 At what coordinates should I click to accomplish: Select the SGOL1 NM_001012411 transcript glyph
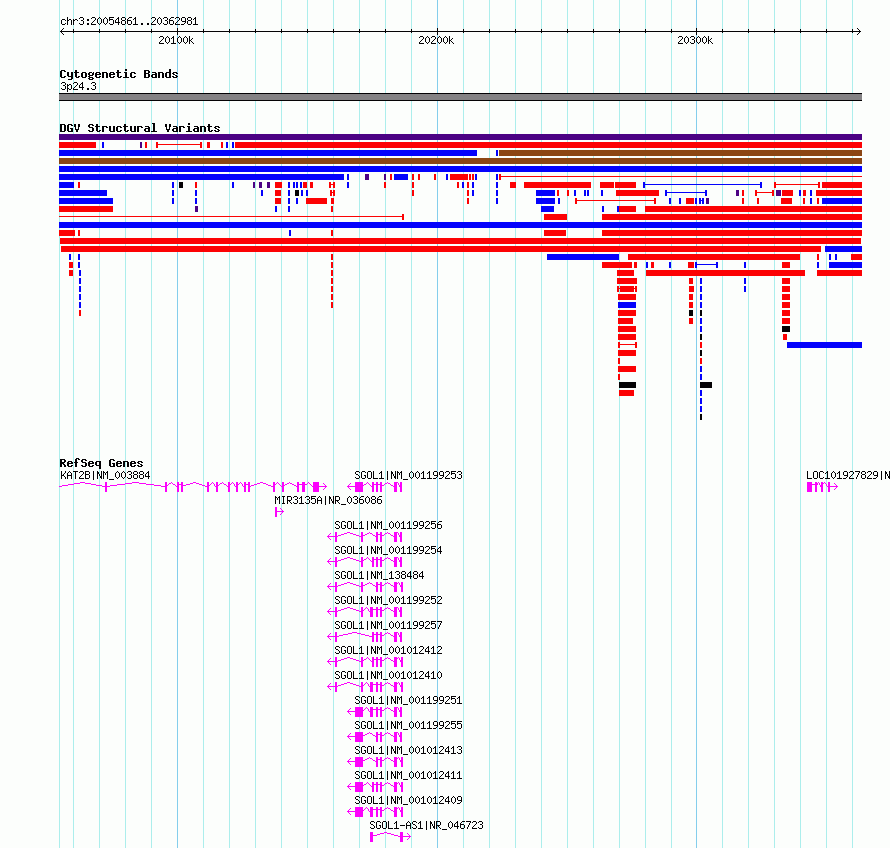point(375,787)
